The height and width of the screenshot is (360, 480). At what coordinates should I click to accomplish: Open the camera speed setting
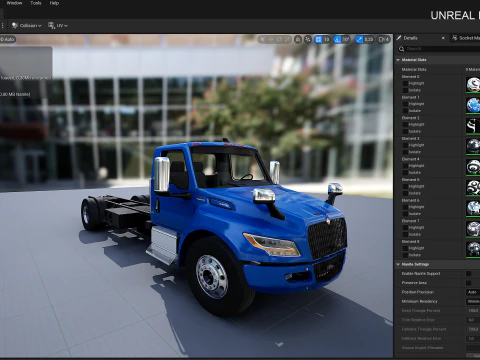point(384,40)
